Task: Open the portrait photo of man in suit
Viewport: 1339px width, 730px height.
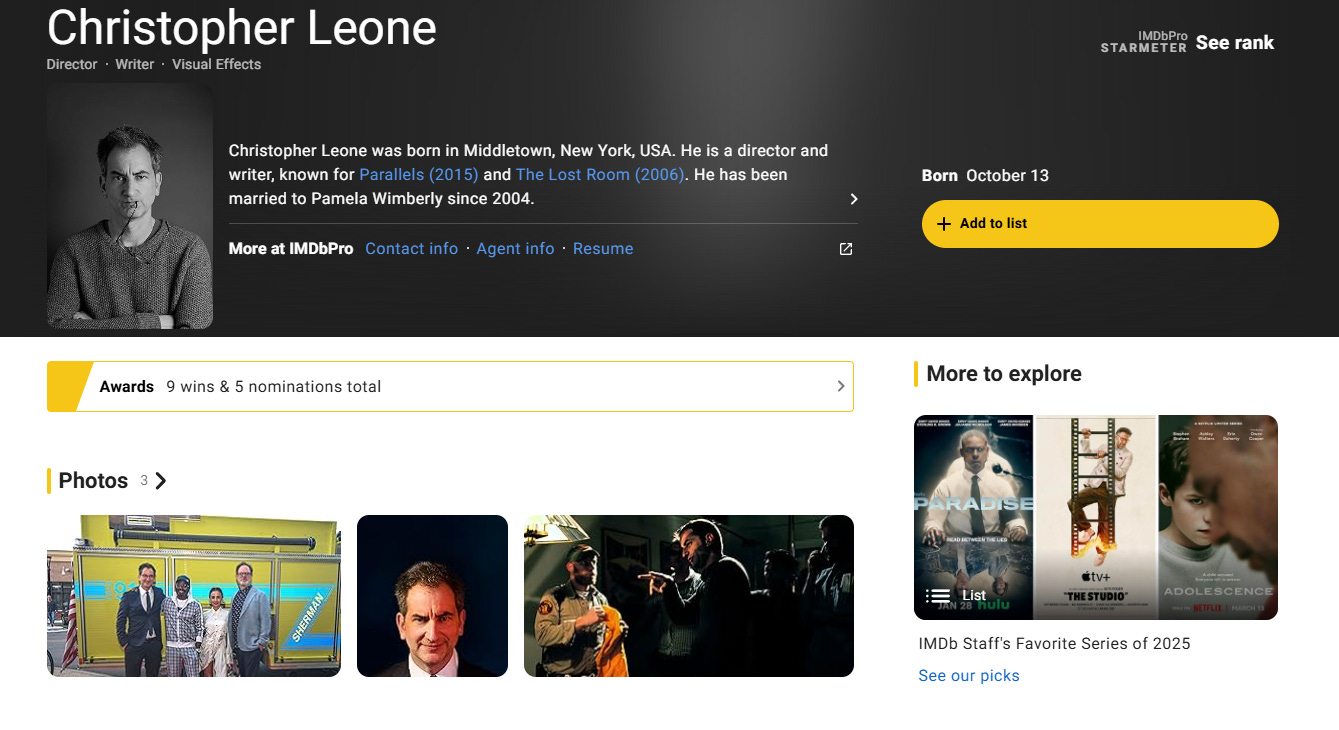Action: tap(432, 596)
